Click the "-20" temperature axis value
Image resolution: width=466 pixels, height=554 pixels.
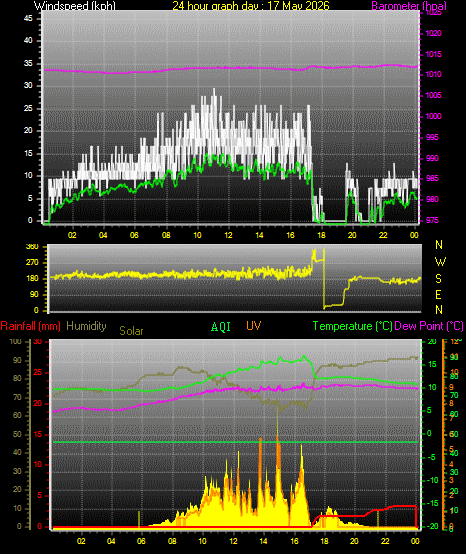point(433,526)
